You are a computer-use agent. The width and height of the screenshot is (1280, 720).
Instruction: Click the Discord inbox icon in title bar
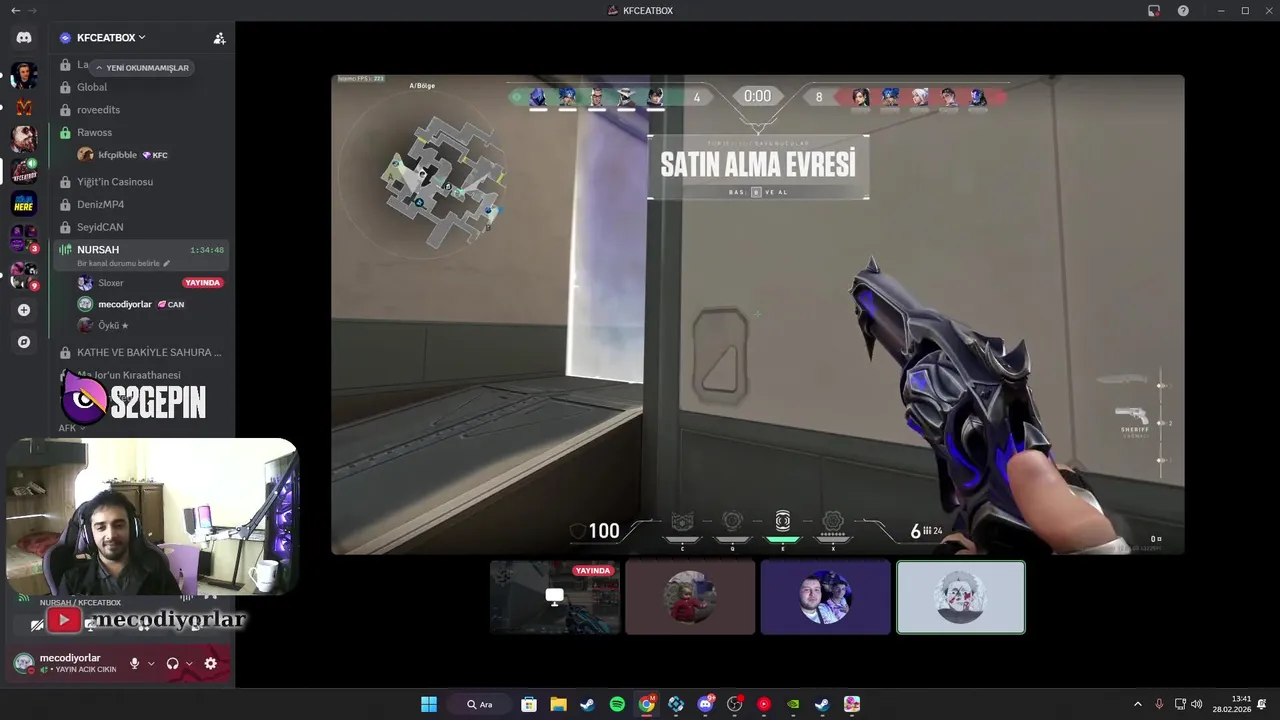click(1154, 11)
